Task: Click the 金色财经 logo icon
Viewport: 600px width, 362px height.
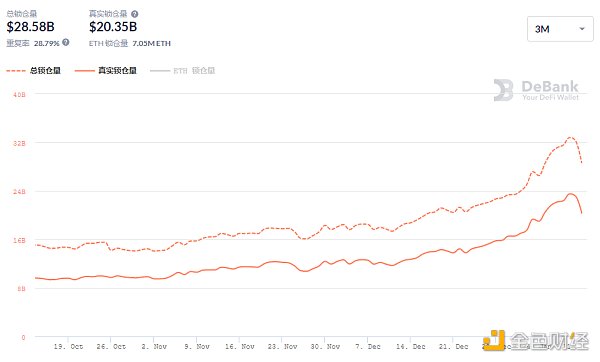Action: coord(494,340)
